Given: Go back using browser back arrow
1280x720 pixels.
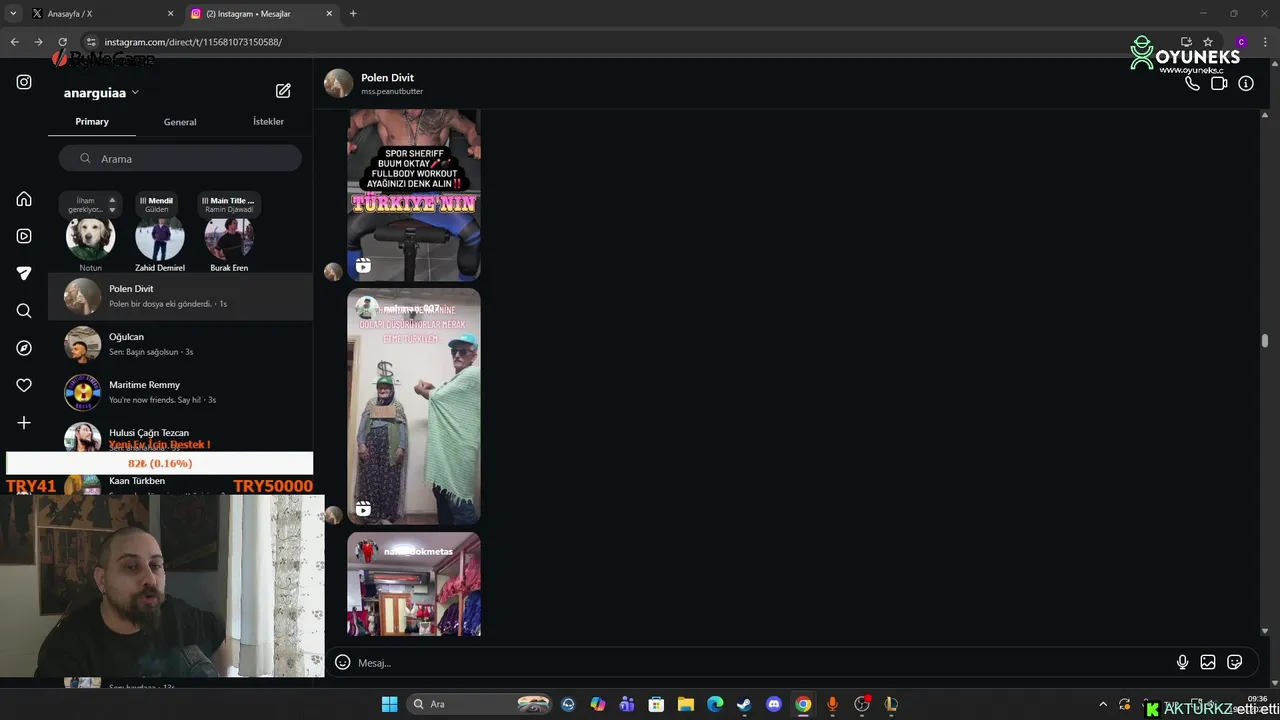Looking at the screenshot, I should tap(14, 42).
